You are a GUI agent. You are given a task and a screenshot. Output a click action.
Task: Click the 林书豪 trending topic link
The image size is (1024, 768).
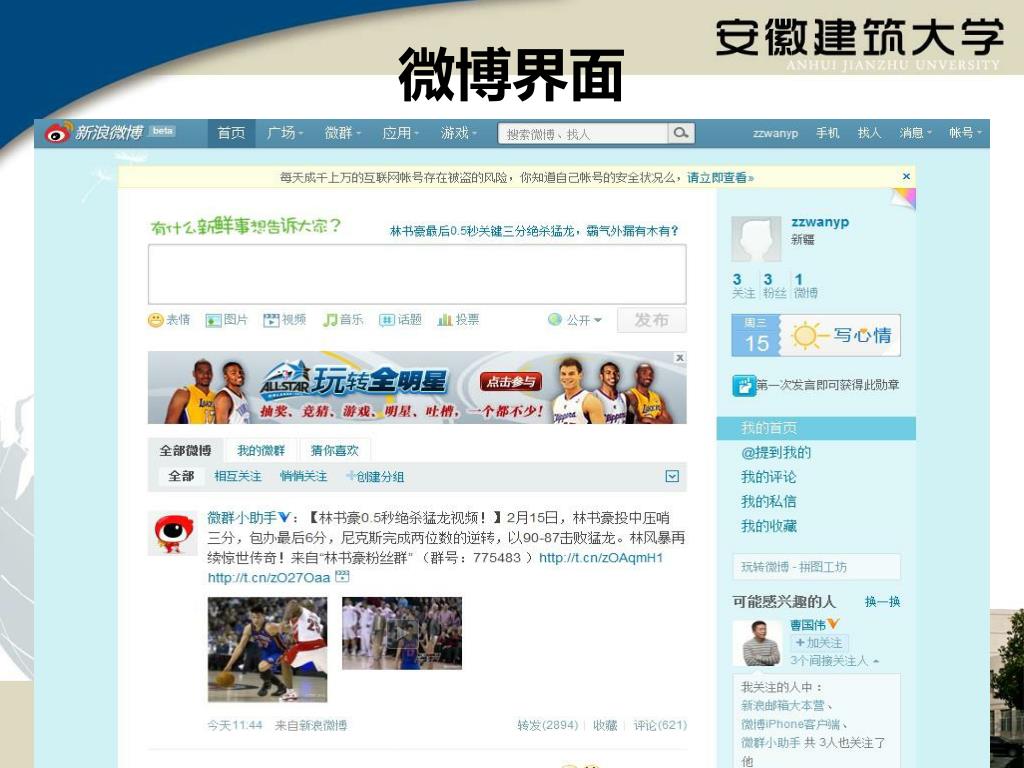534,231
